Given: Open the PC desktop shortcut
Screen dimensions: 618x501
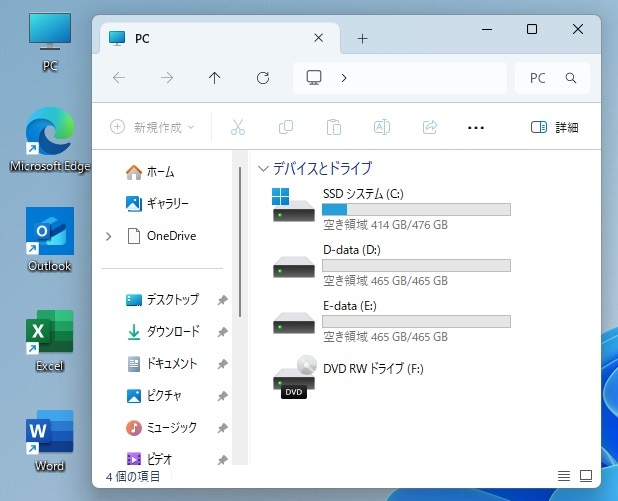Looking at the screenshot, I should [x=50, y=43].
